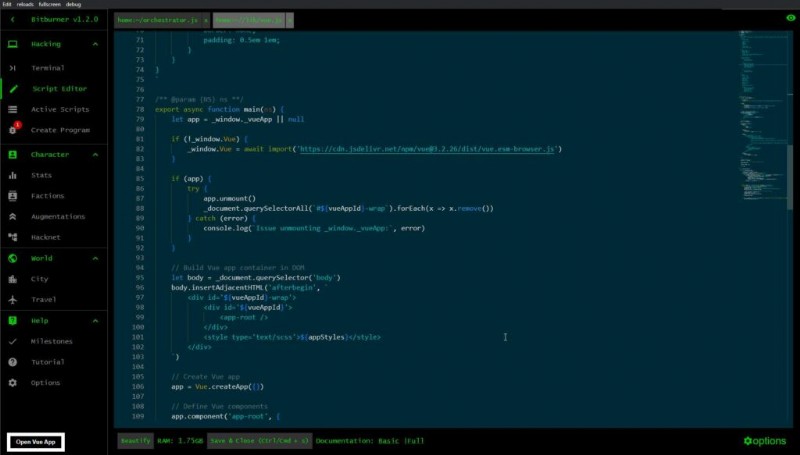Click the Bitburner v1.2.0 title
Viewport: 800px width, 455px height.
coord(64,19)
